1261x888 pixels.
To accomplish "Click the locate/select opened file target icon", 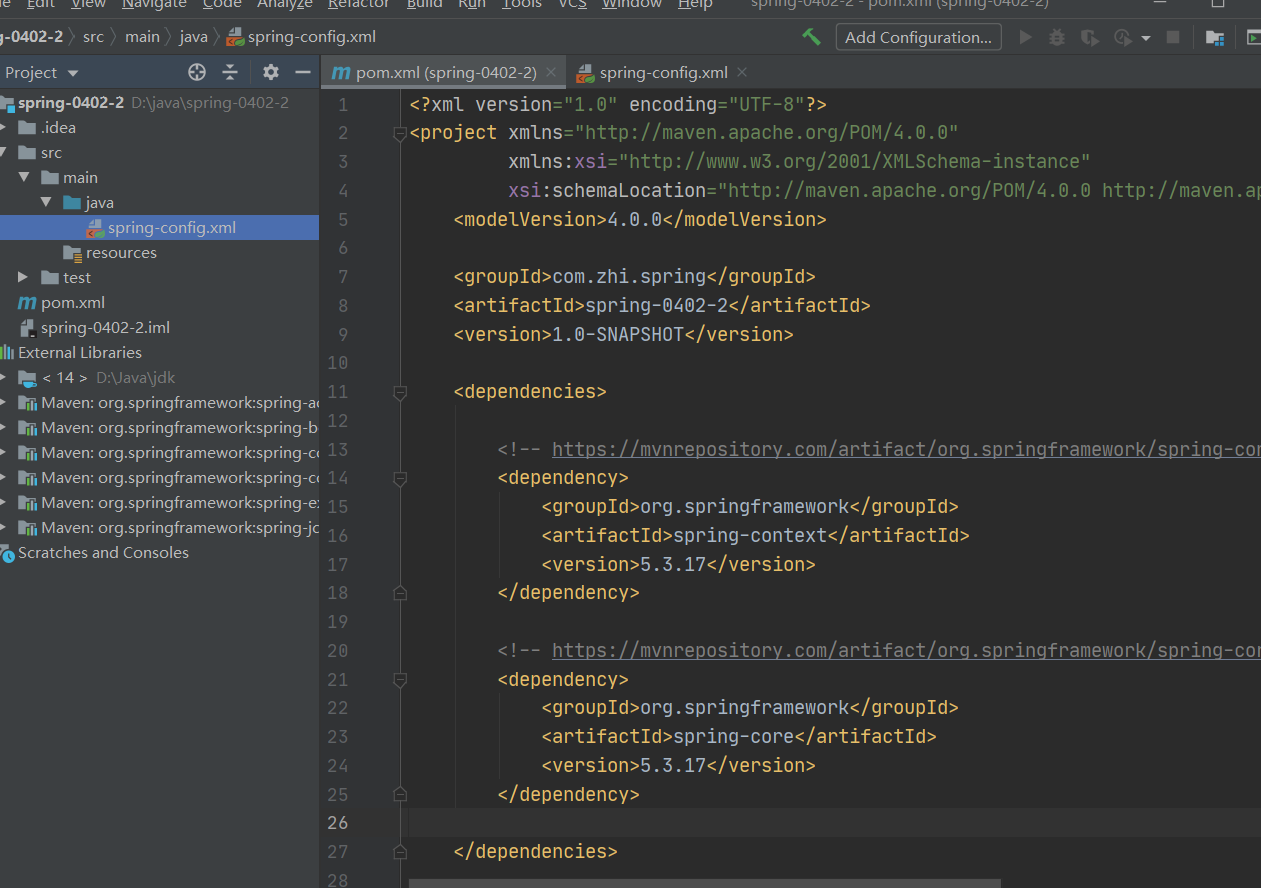I will pyautogui.click(x=197, y=72).
